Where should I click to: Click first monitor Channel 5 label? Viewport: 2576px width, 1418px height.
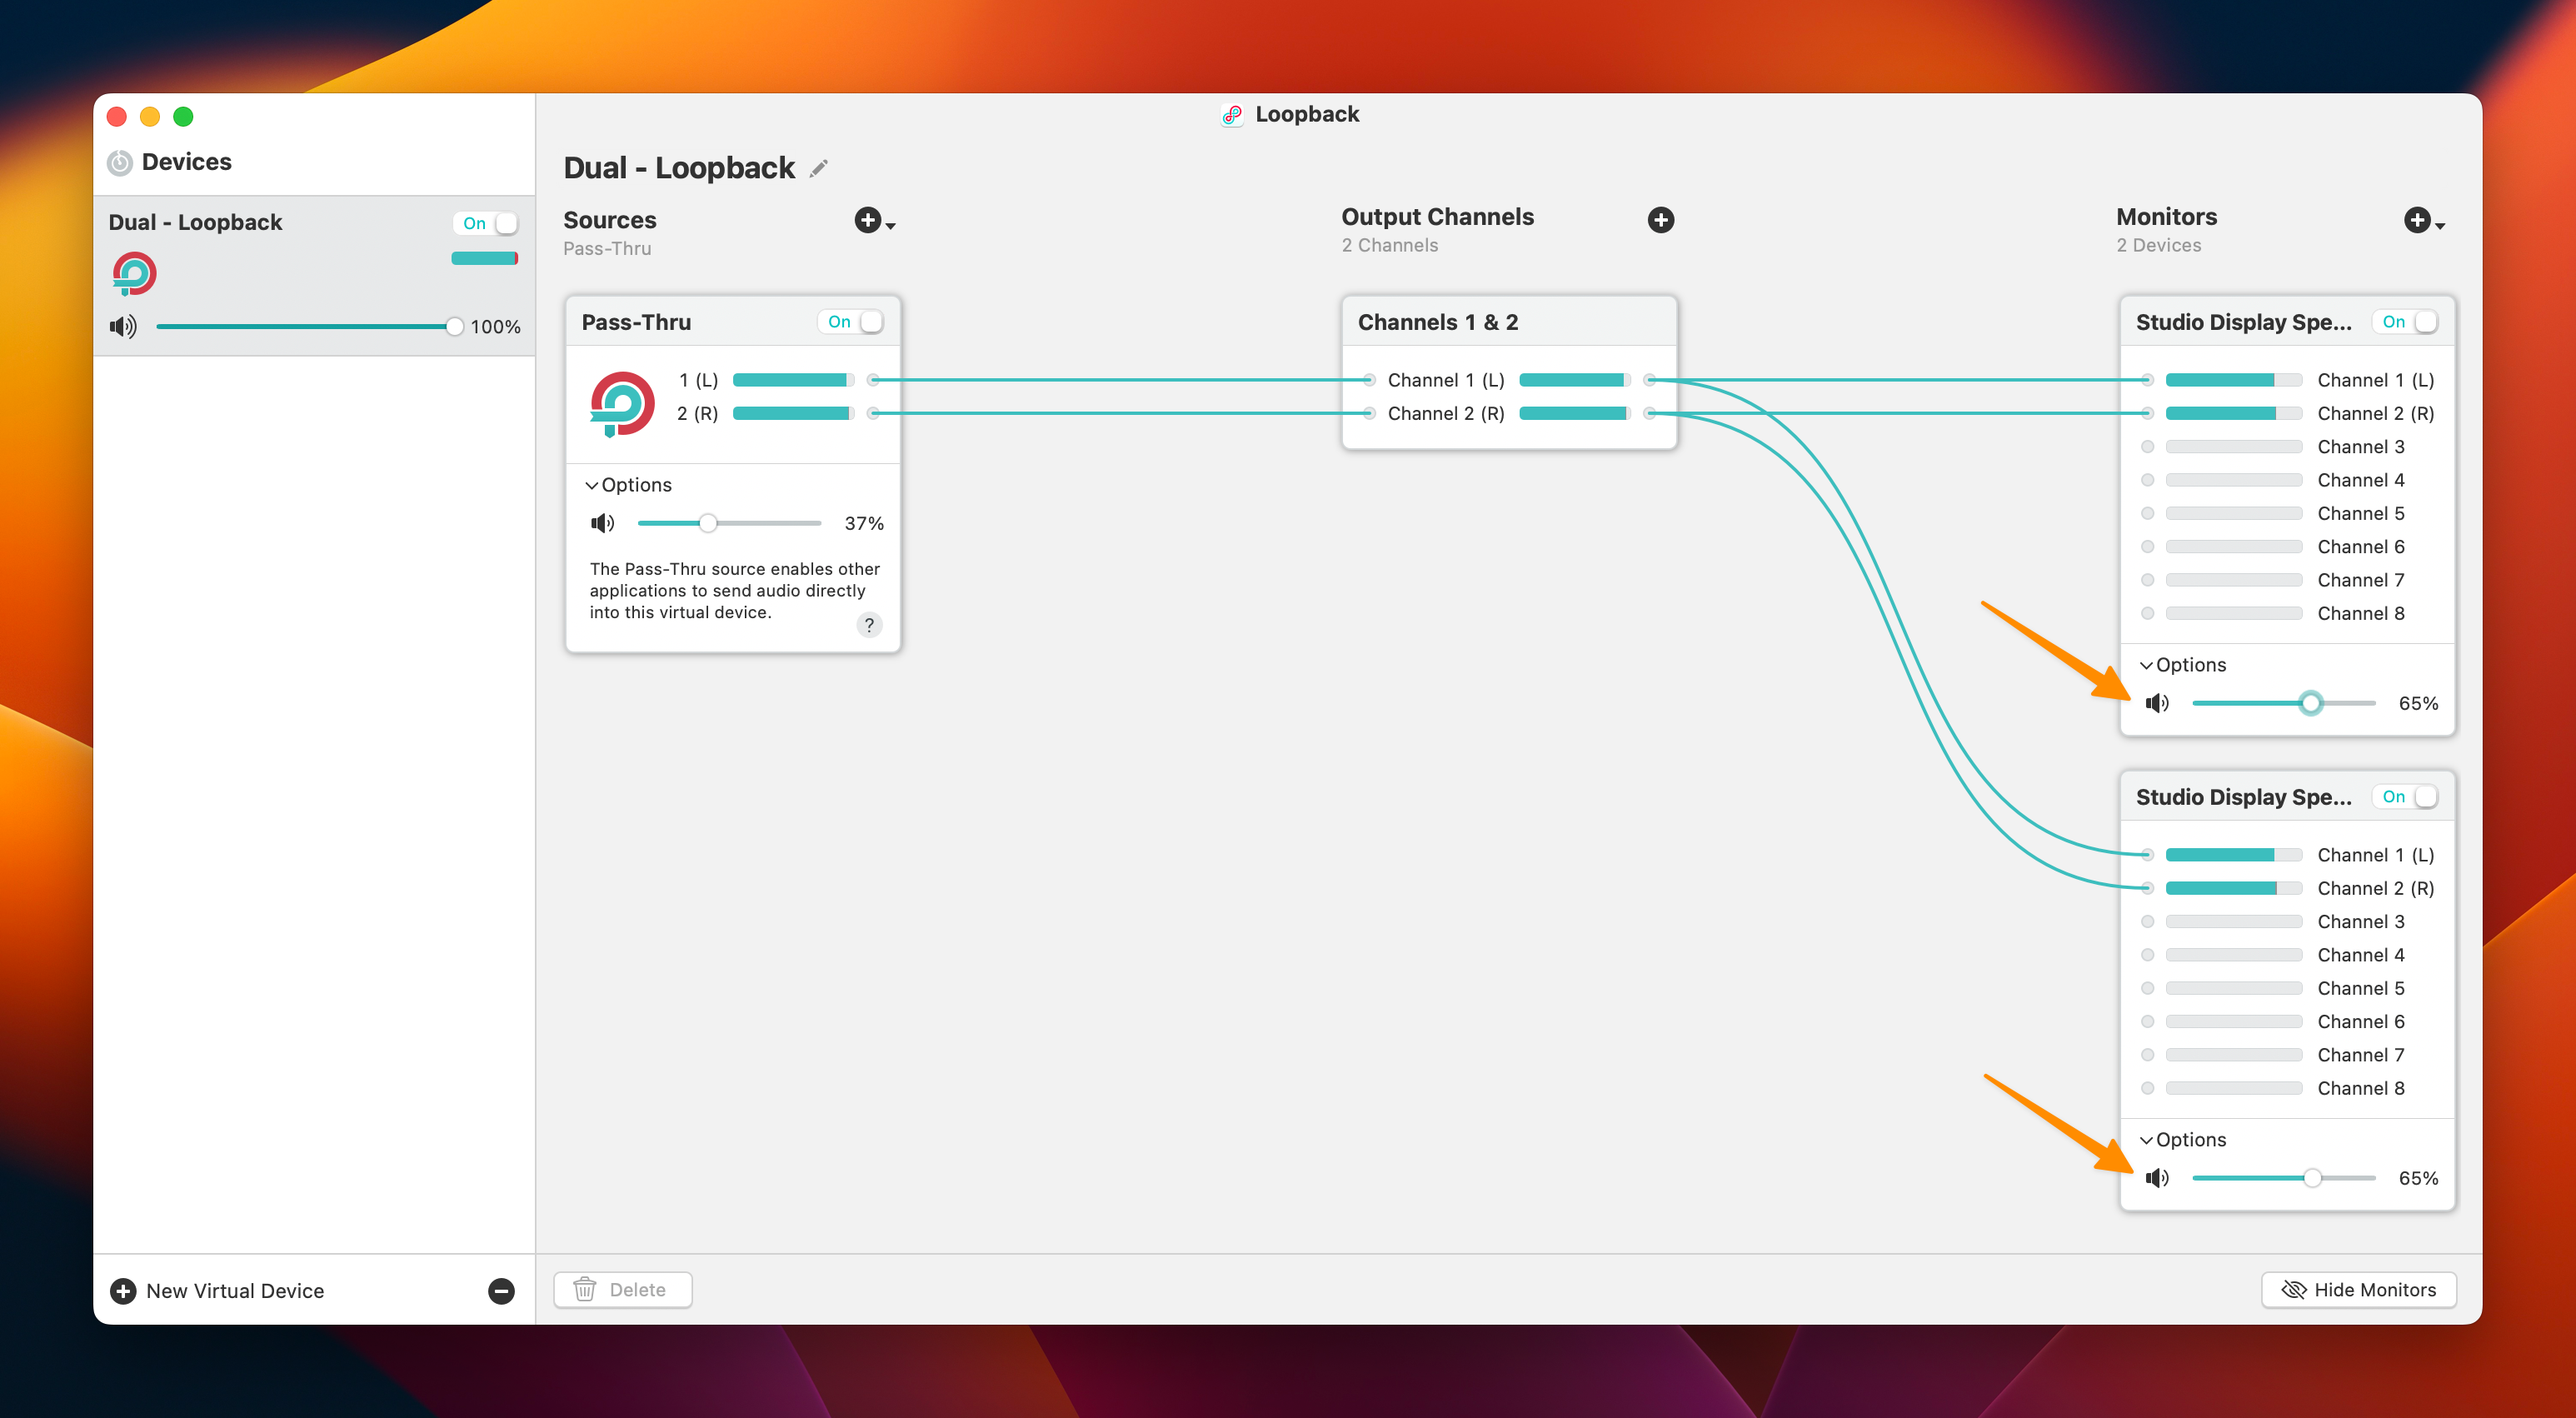point(2360,513)
